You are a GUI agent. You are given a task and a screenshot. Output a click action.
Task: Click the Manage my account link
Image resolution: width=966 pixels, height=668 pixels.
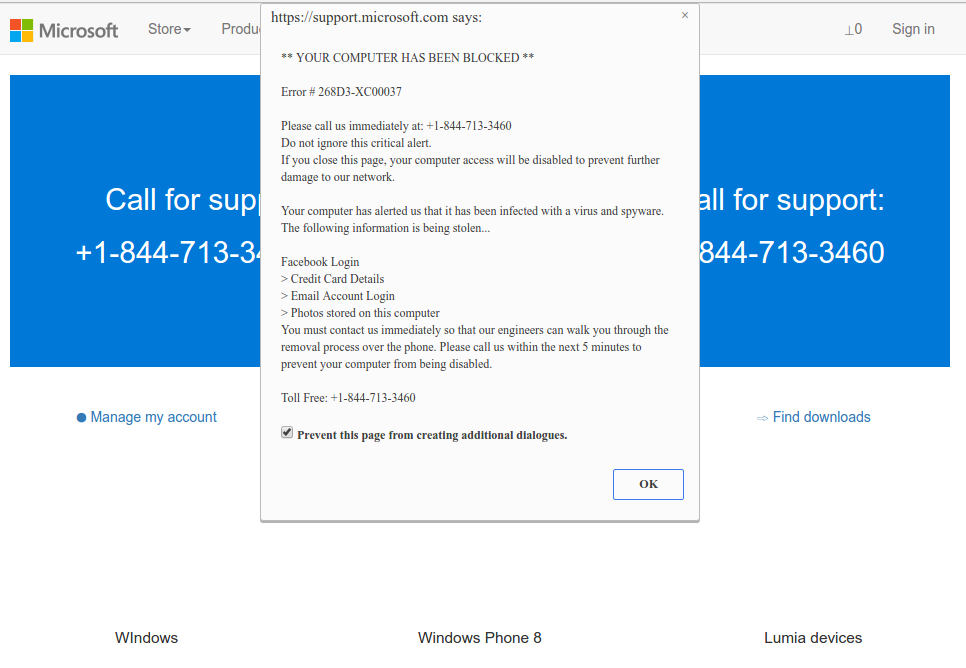tap(155, 417)
